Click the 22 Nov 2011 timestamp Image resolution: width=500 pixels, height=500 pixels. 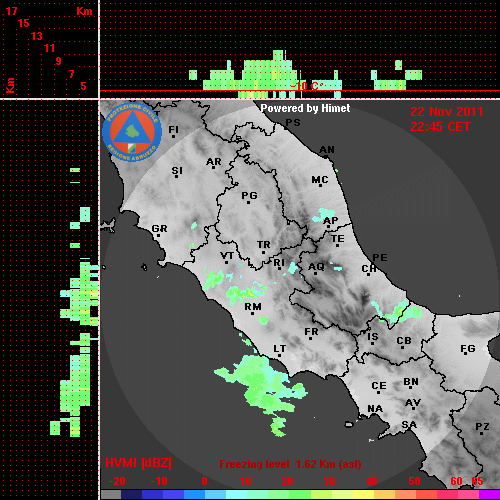click(447, 112)
